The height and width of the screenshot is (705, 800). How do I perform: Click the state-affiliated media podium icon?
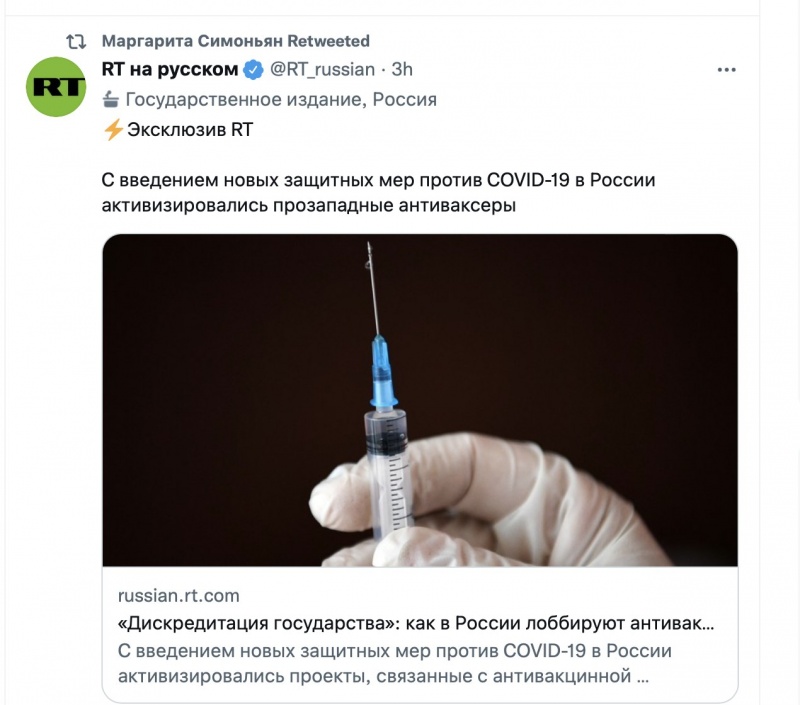pos(110,99)
